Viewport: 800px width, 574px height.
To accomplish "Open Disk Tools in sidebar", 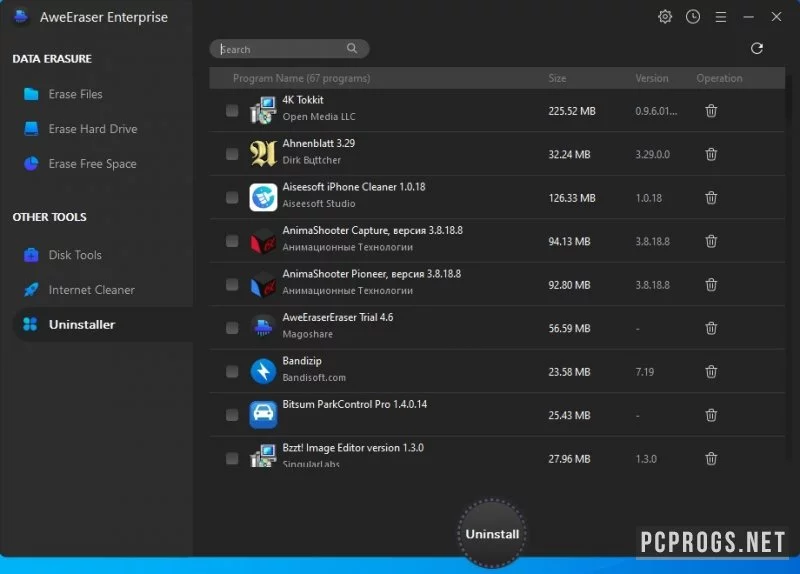I will tap(75, 255).
